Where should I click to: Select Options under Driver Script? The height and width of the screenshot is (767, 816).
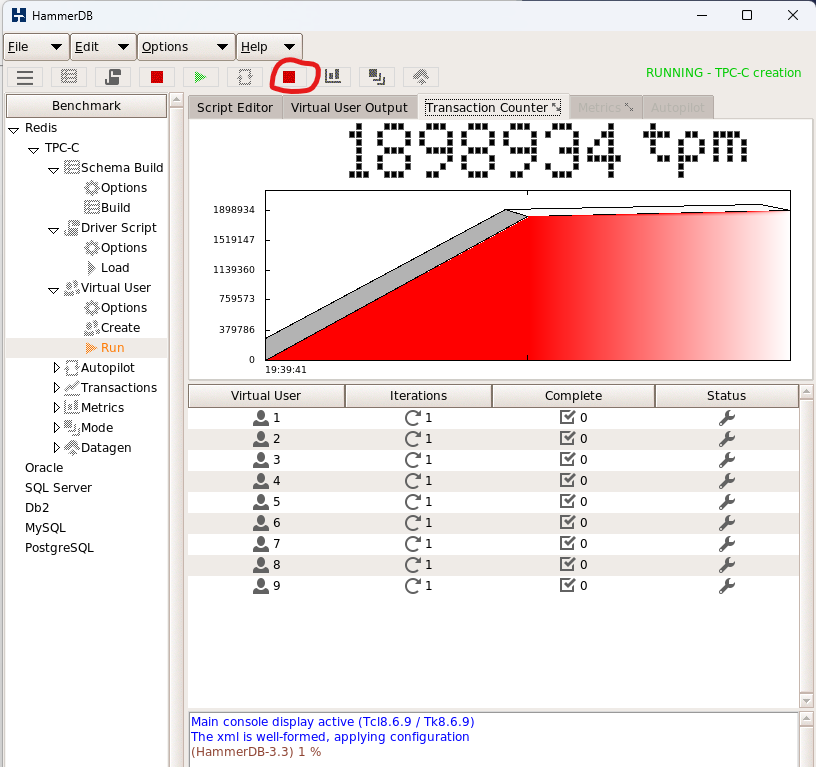(124, 248)
